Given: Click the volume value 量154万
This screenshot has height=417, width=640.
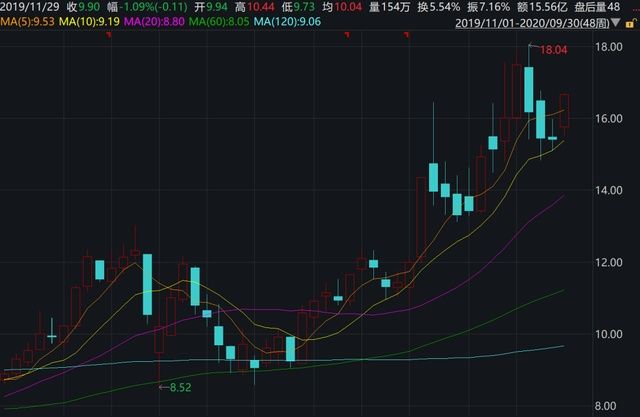Looking at the screenshot, I should (389, 7).
